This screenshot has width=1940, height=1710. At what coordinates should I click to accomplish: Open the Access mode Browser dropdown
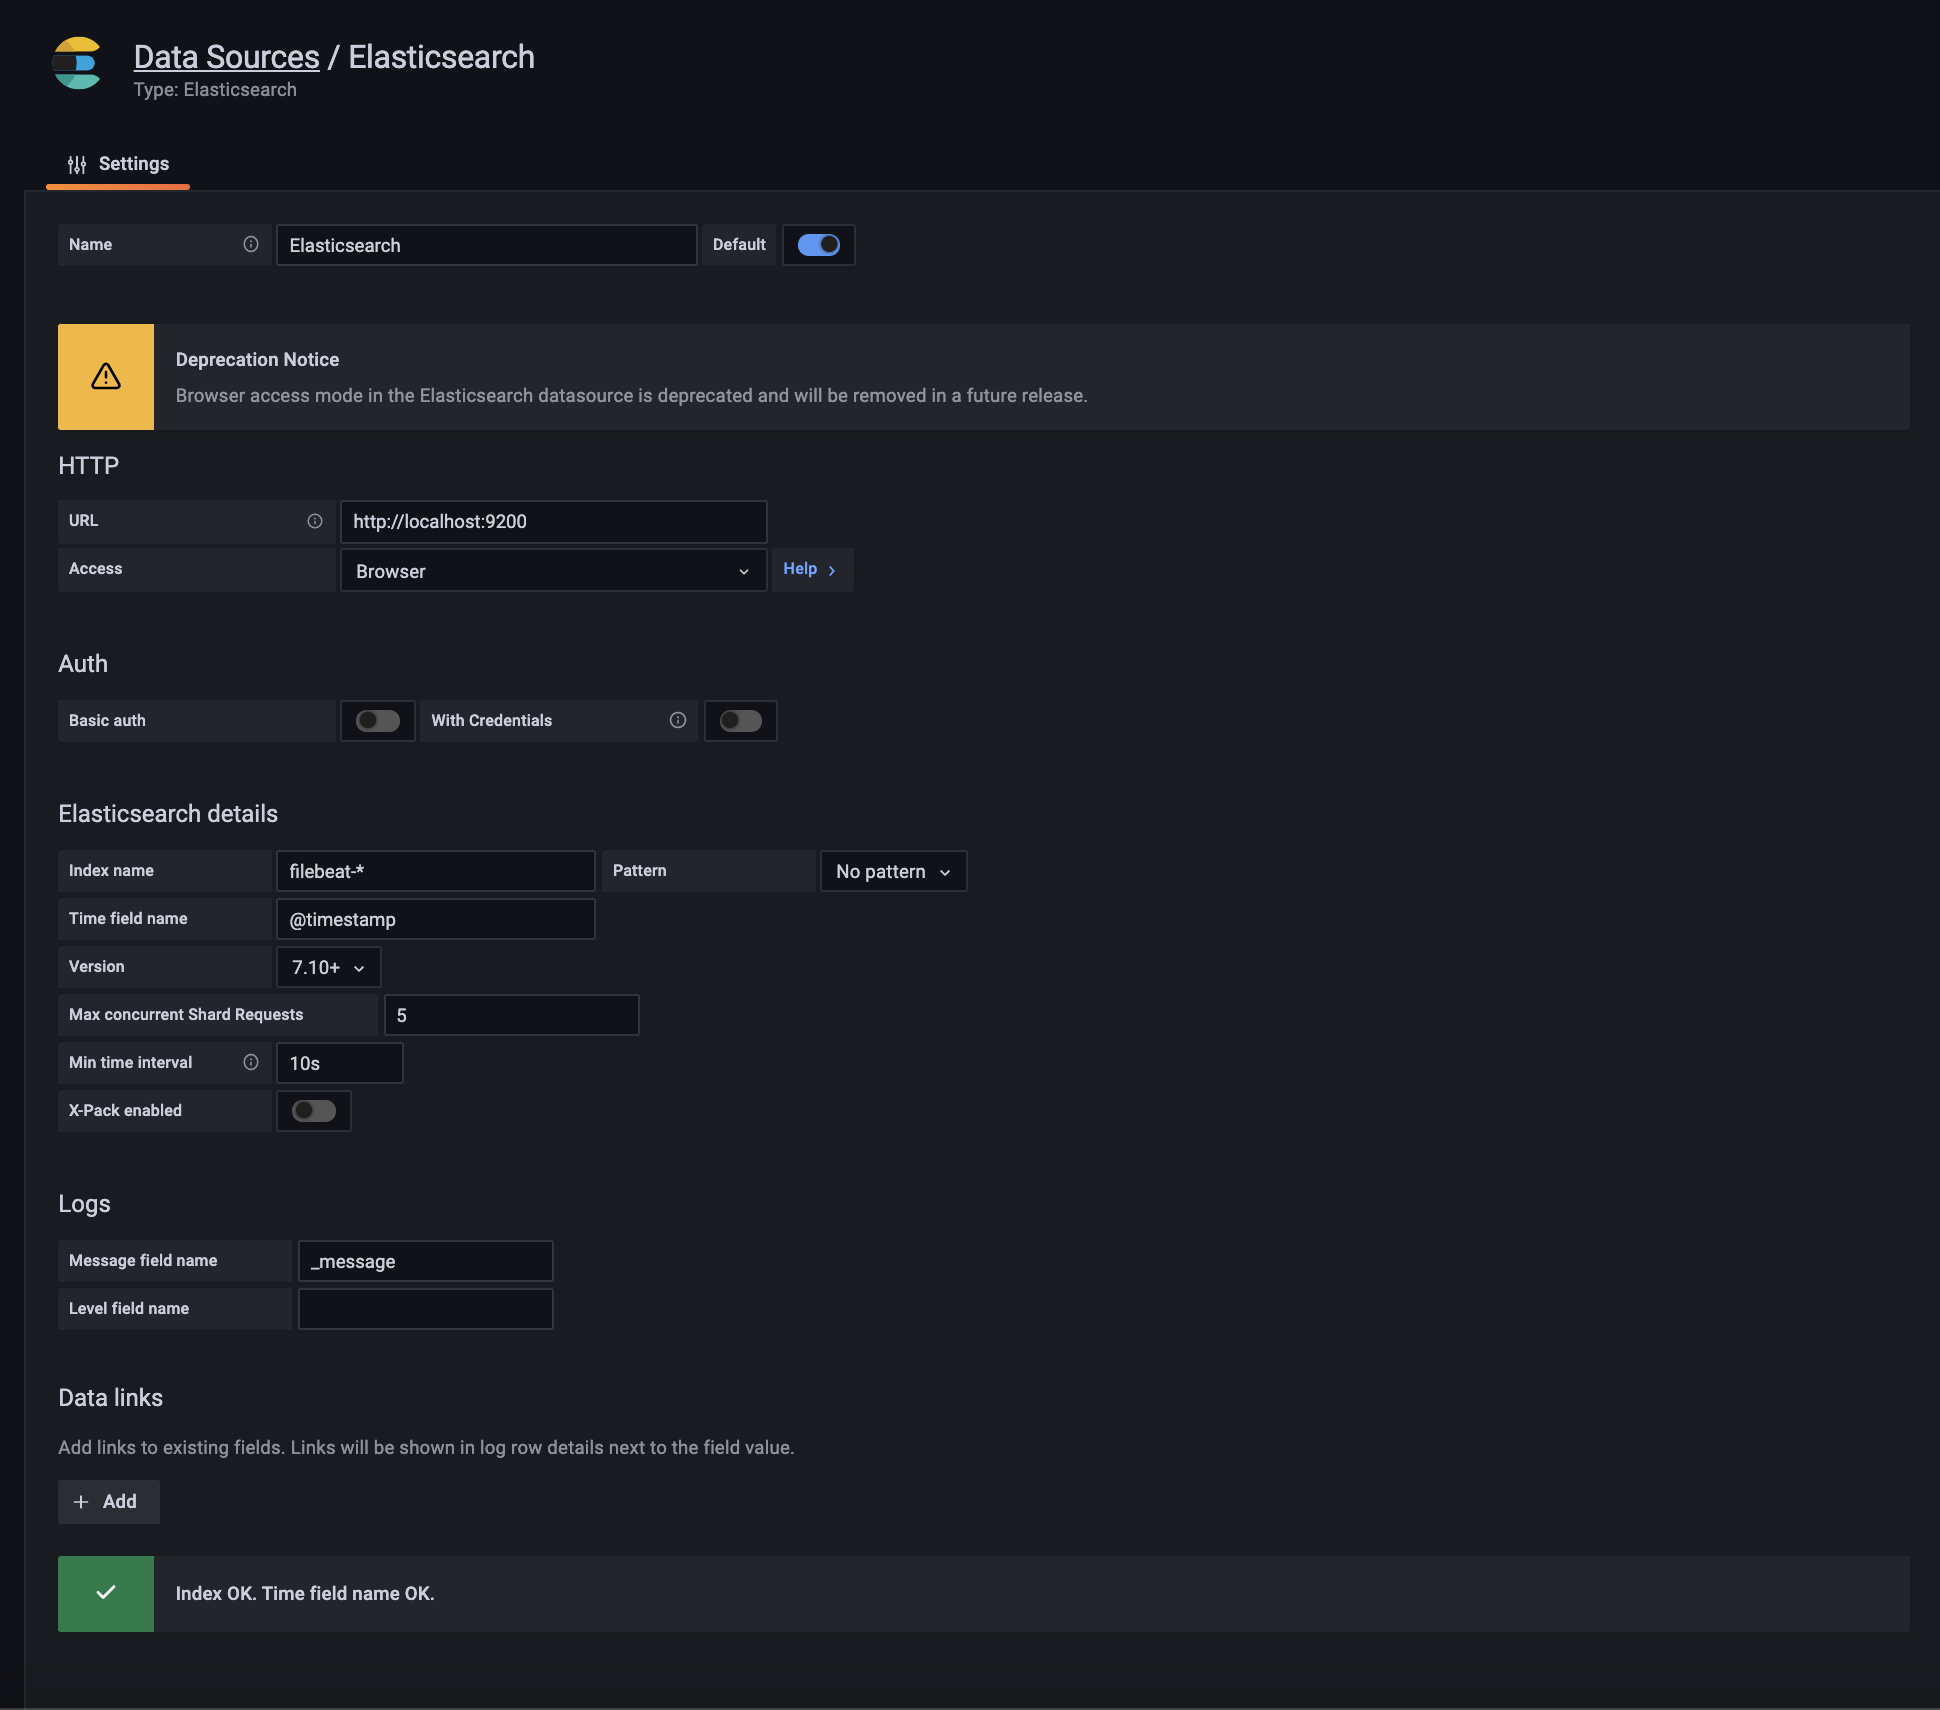(553, 571)
